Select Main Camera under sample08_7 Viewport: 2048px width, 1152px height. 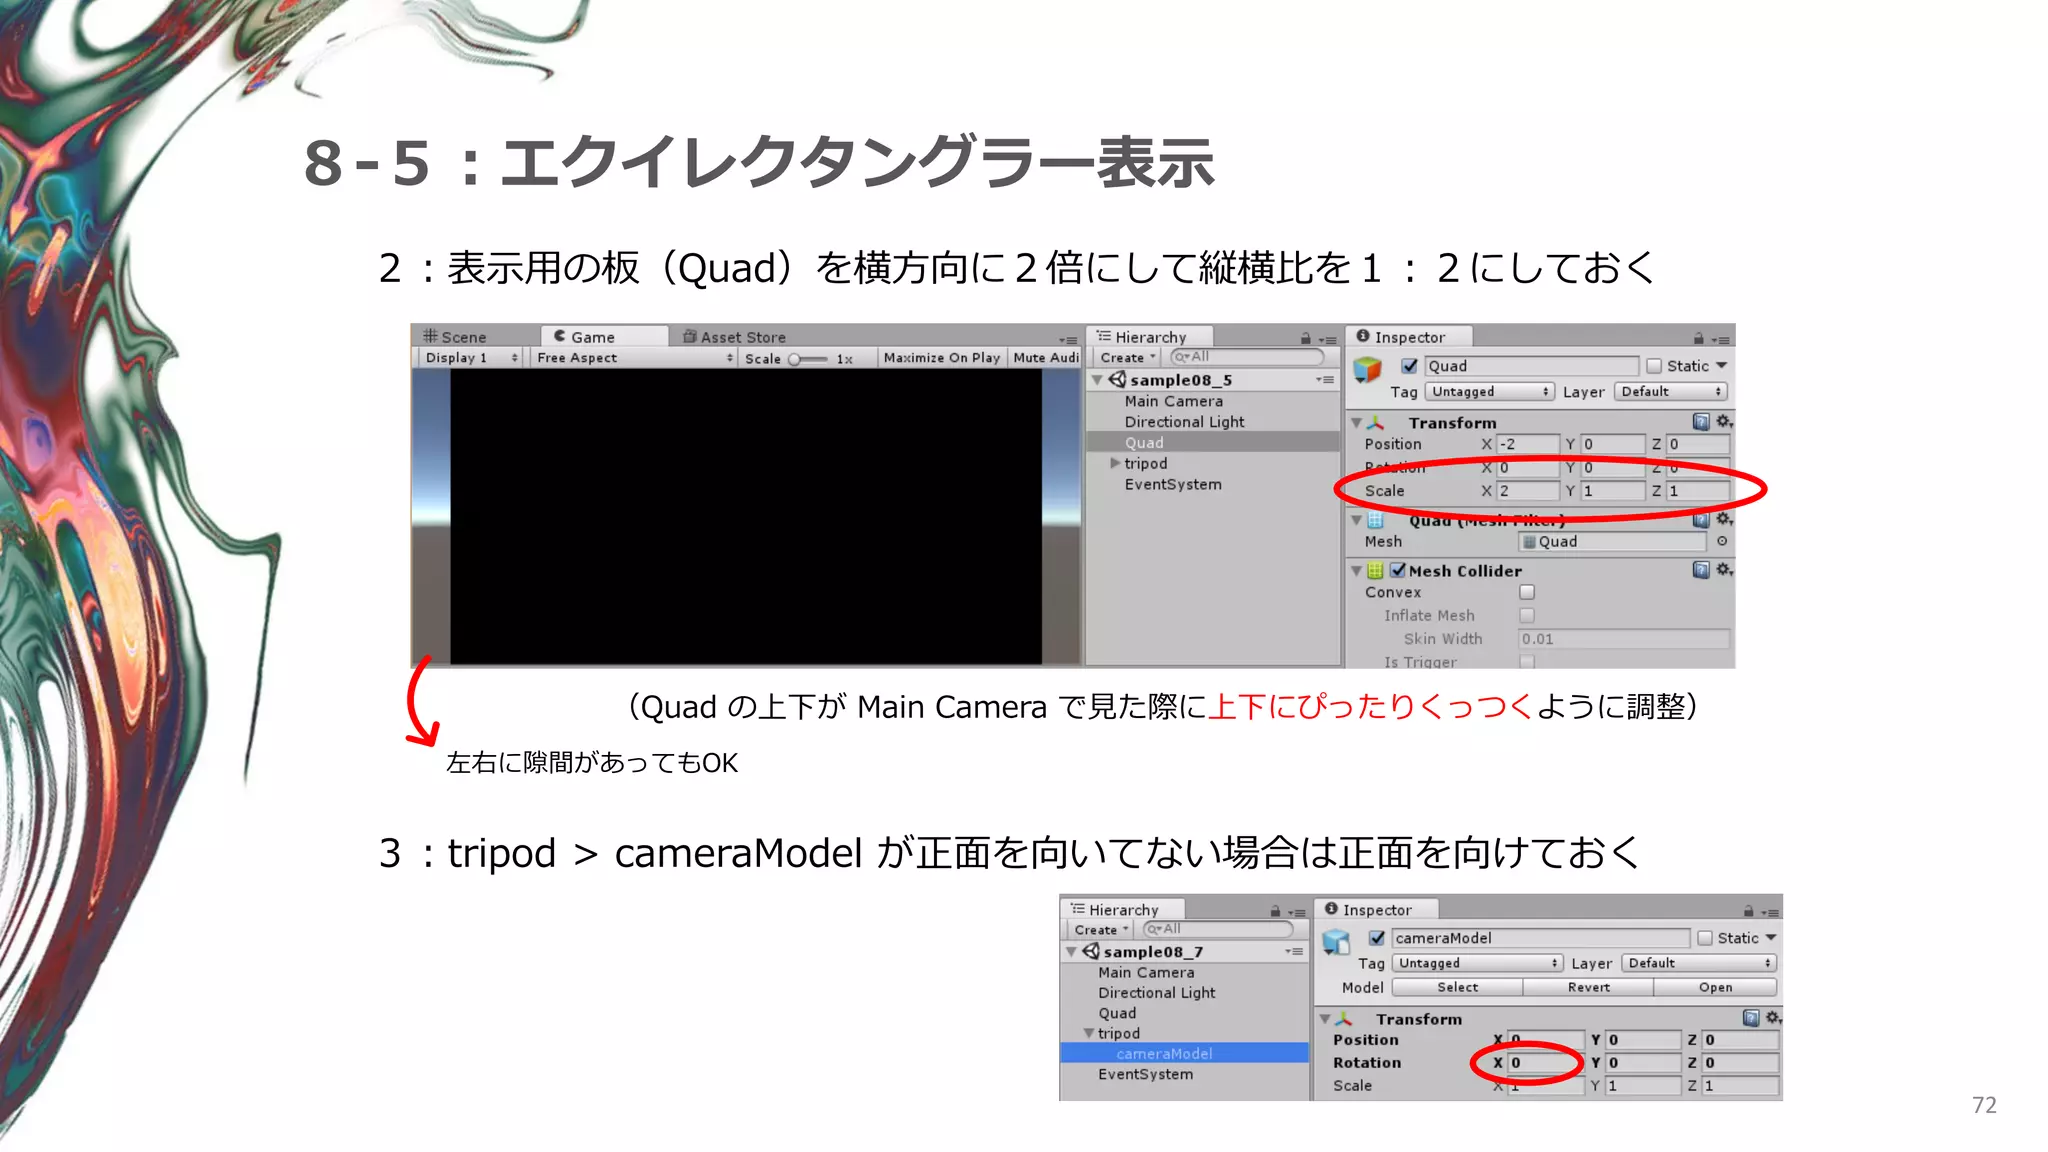click(x=1146, y=972)
